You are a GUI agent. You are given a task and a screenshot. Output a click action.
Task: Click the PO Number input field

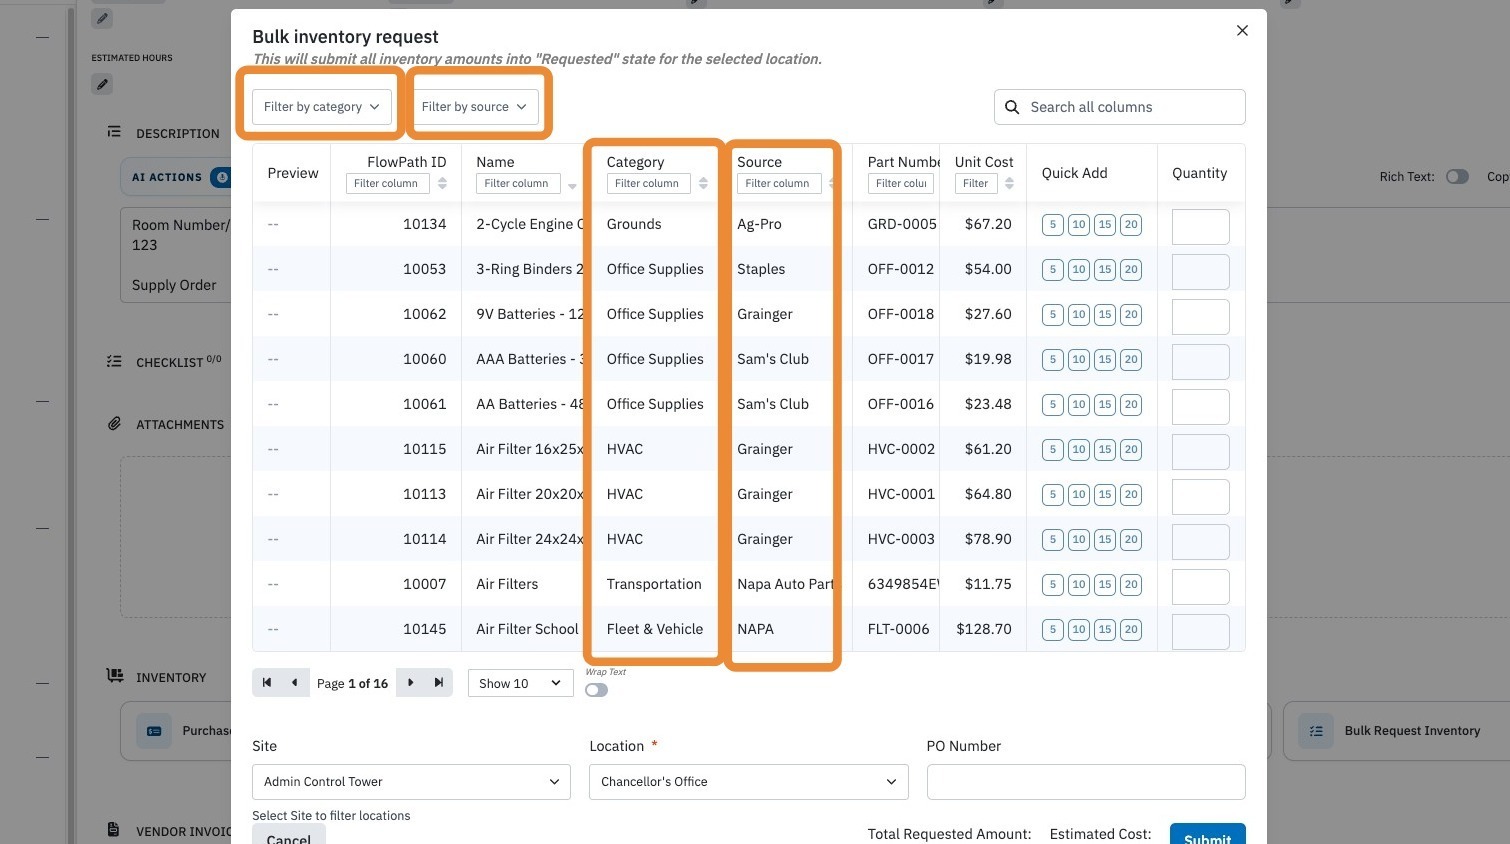coord(1086,782)
